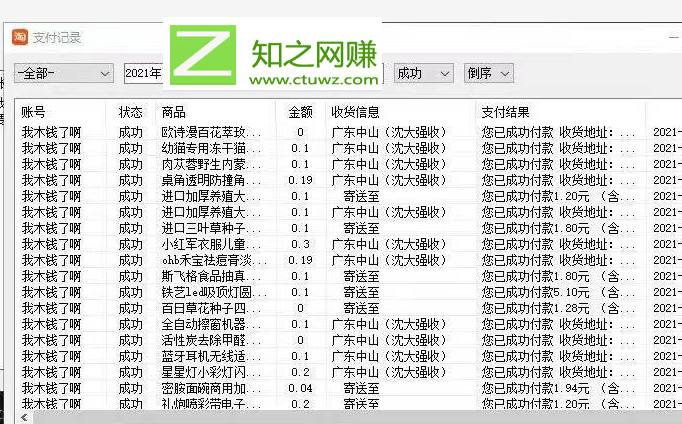The image size is (682, 424).
Task: Select row with product ohb禾宝祛痘膏淡...
Action: pos(348,260)
